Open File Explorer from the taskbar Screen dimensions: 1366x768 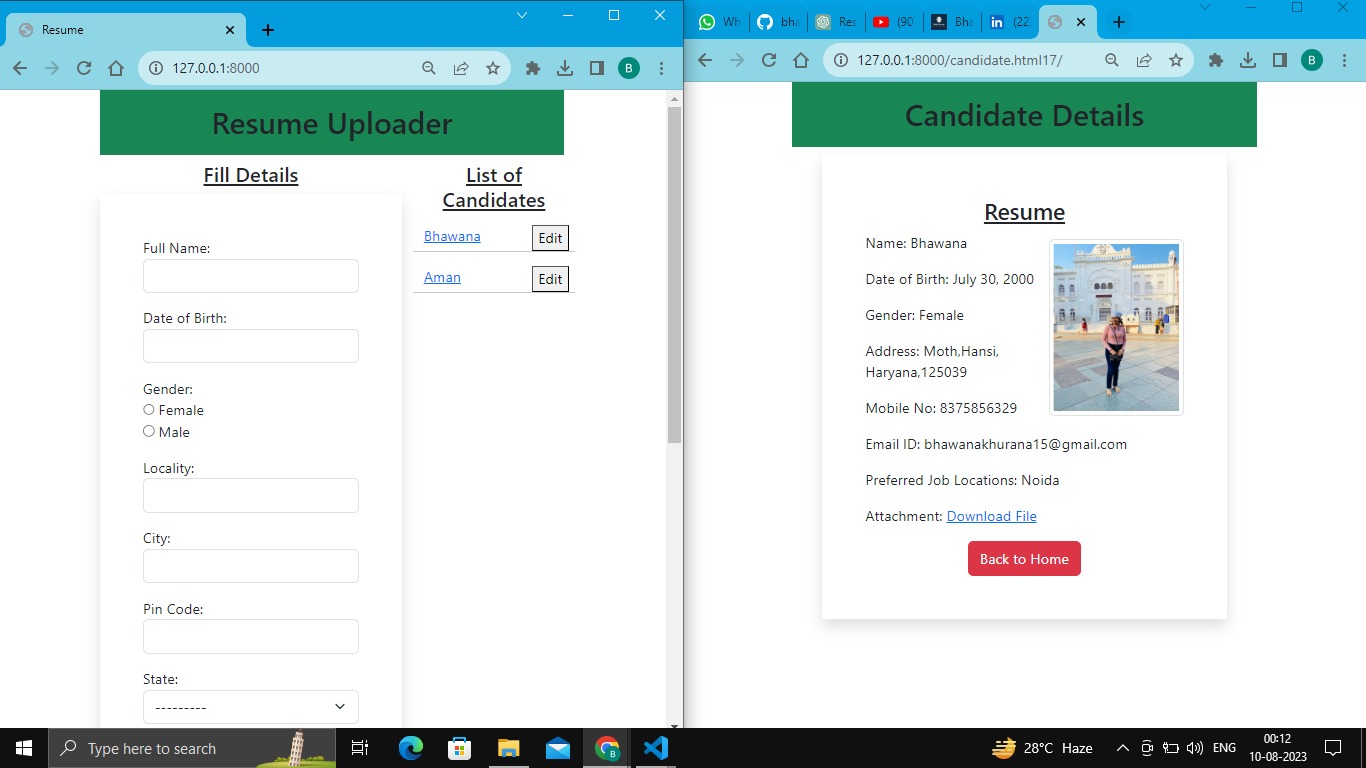point(509,748)
